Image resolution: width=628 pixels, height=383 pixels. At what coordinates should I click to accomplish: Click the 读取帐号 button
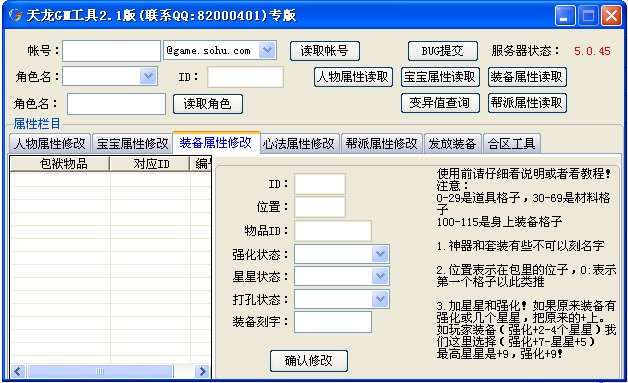pos(324,51)
